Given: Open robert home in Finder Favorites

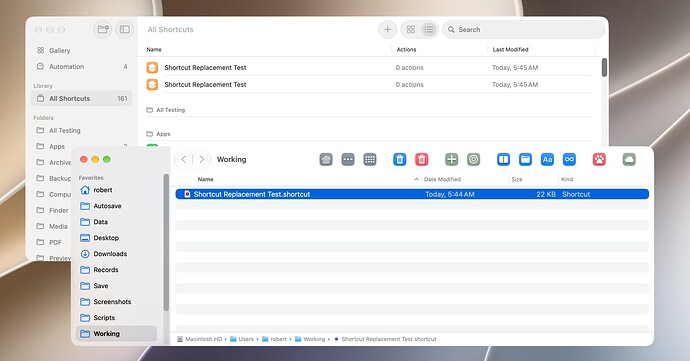Looking at the screenshot, I should pyautogui.click(x=116, y=190).
